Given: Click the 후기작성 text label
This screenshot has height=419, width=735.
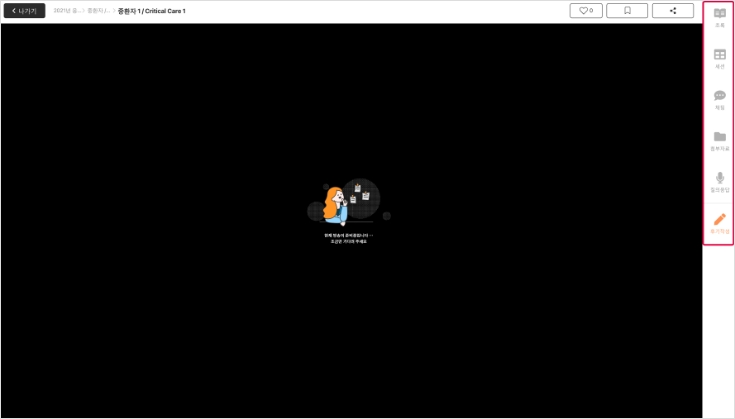Looking at the screenshot, I should pyautogui.click(x=719, y=231).
